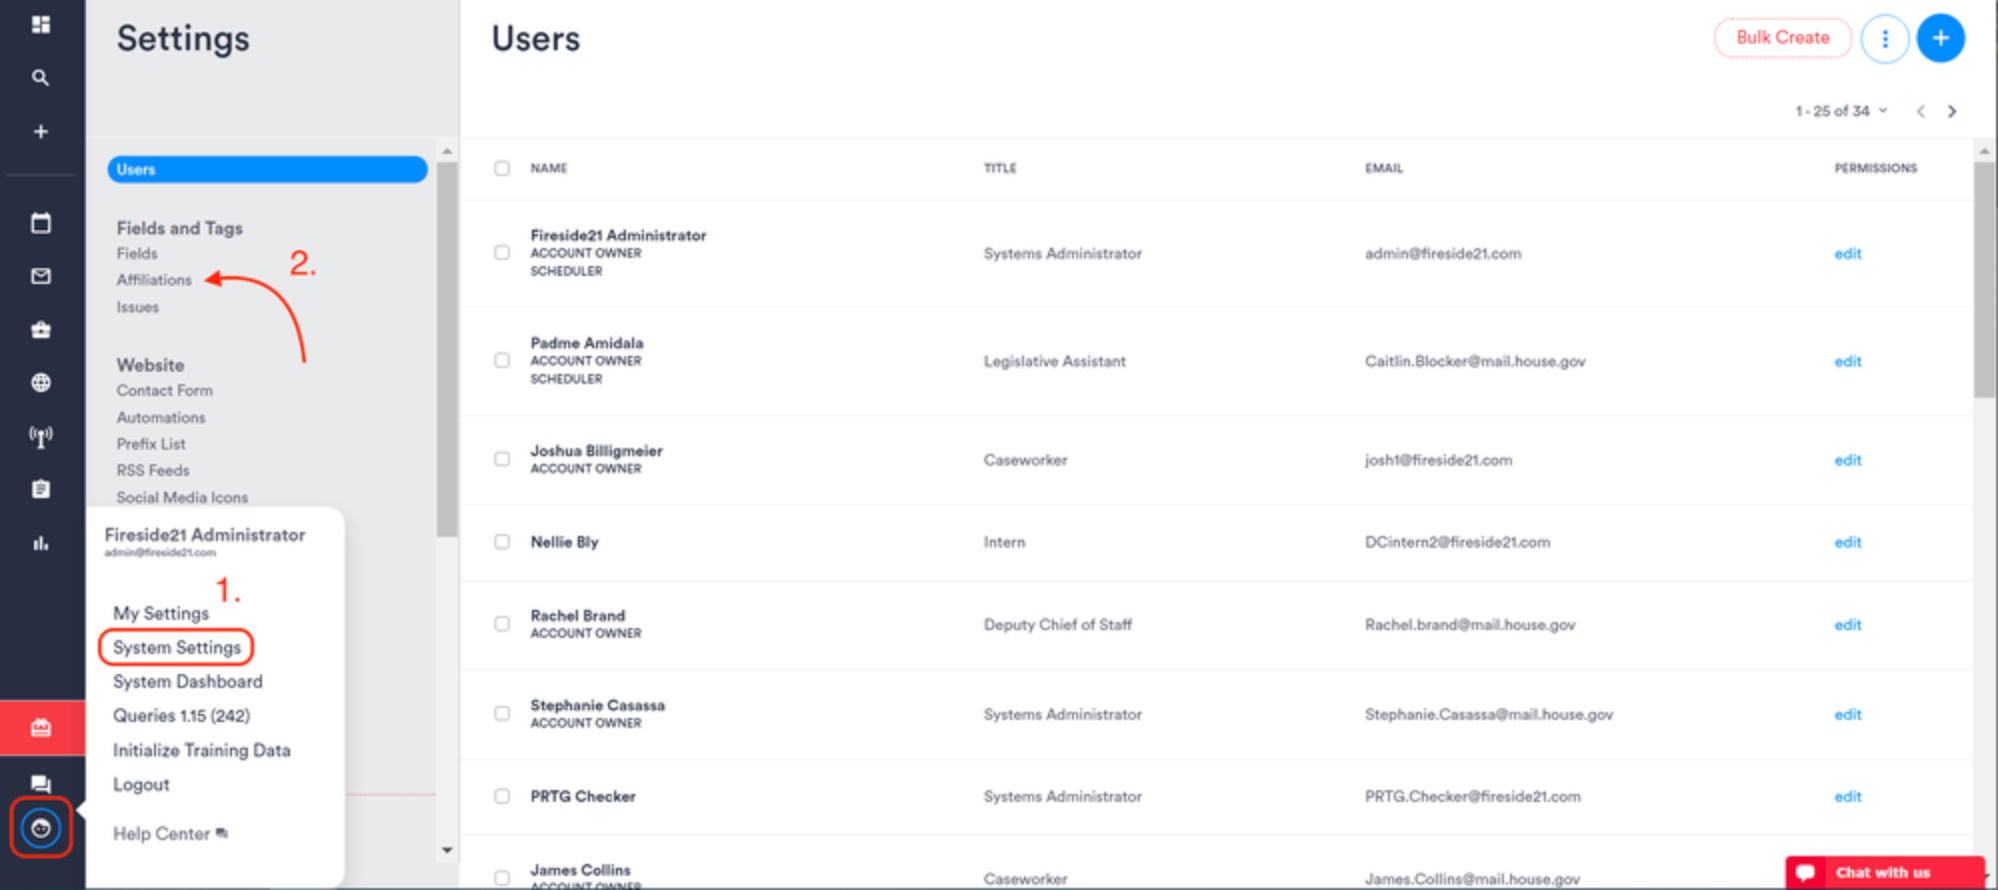
Task: Click the TITLE column header
Action: tap(1000, 168)
